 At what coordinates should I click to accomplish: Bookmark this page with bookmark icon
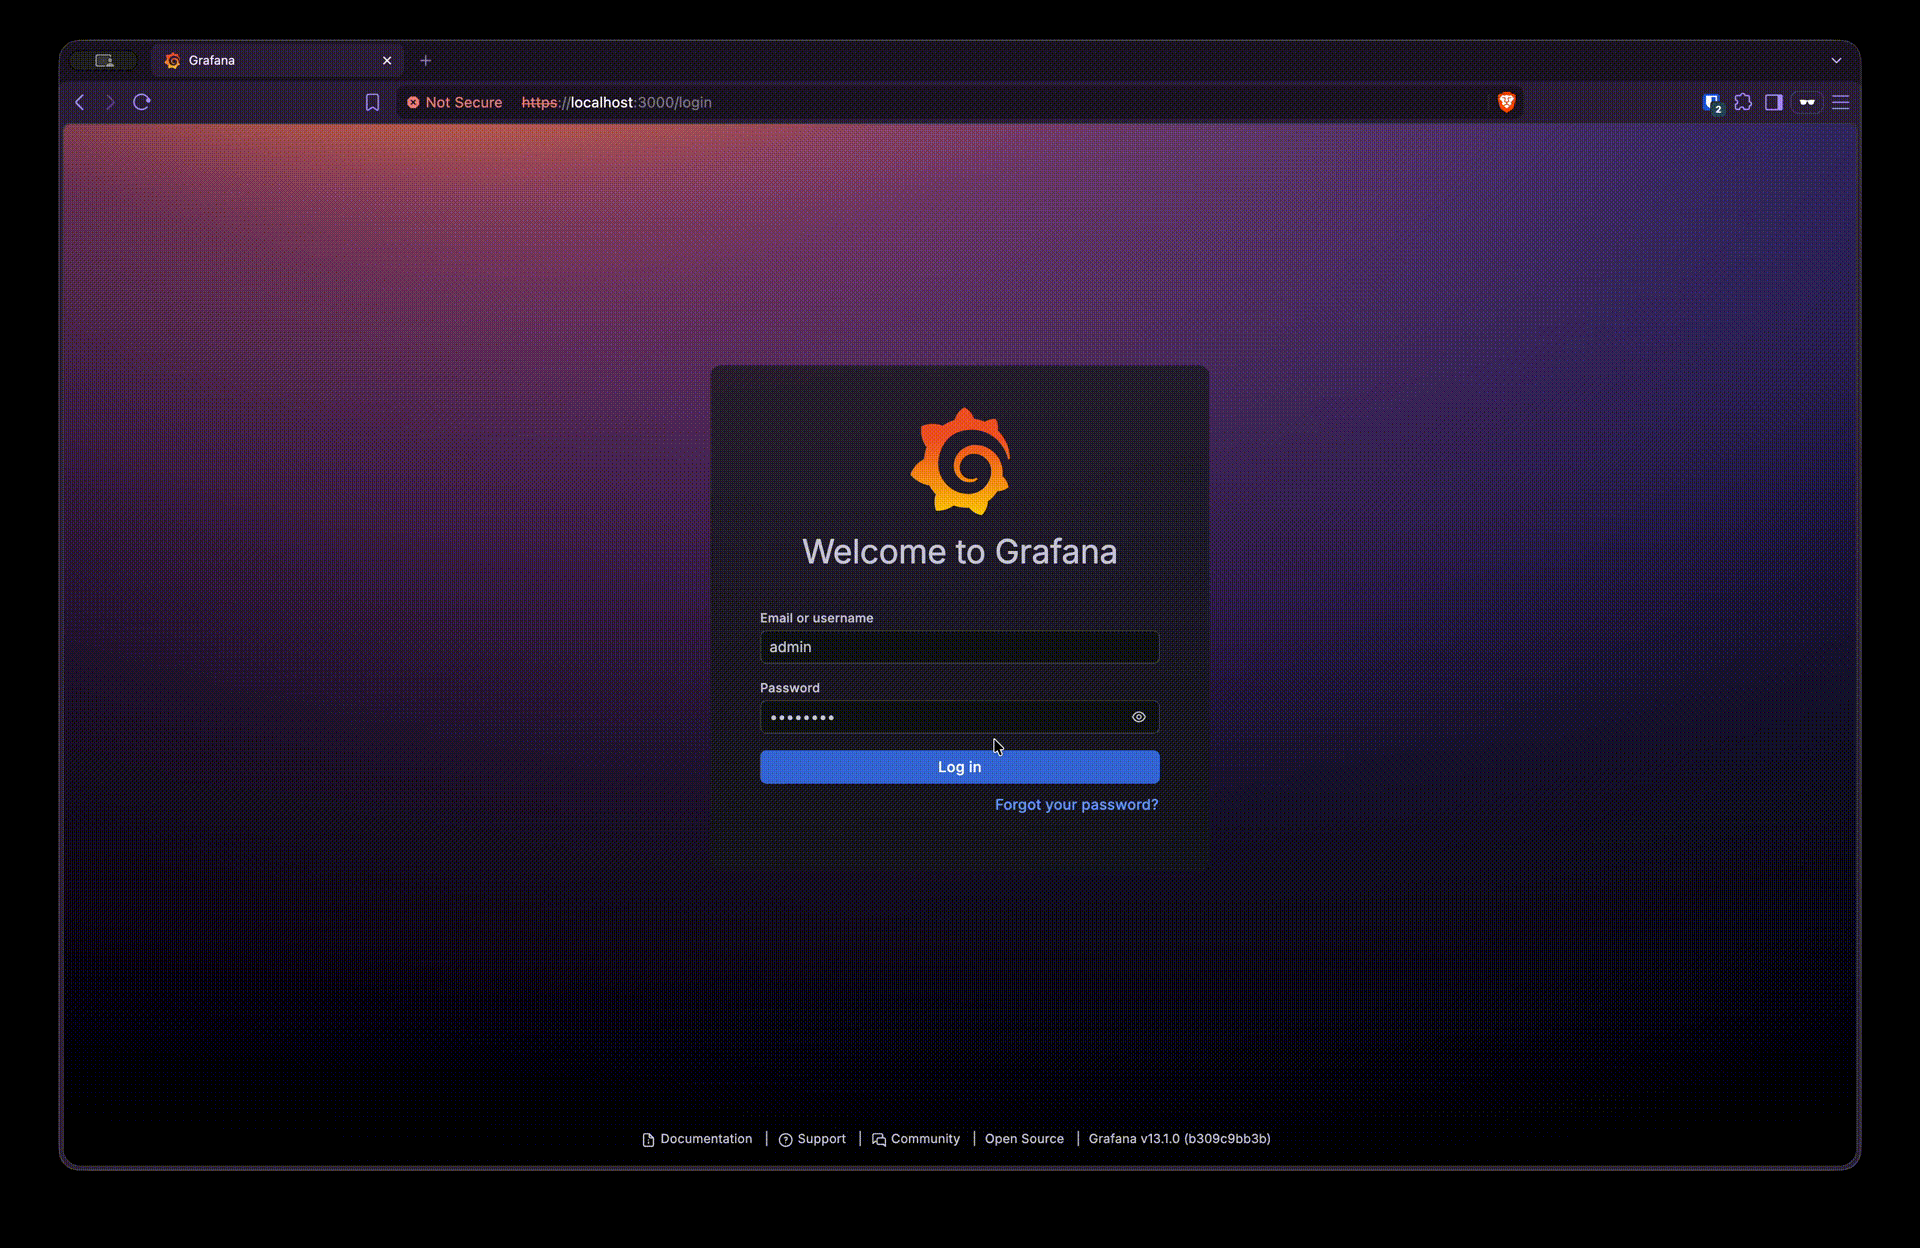[372, 102]
